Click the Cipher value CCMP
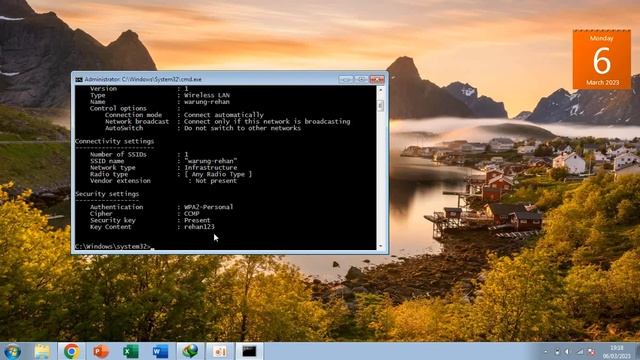This screenshot has height=360, width=640. [192, 213]
